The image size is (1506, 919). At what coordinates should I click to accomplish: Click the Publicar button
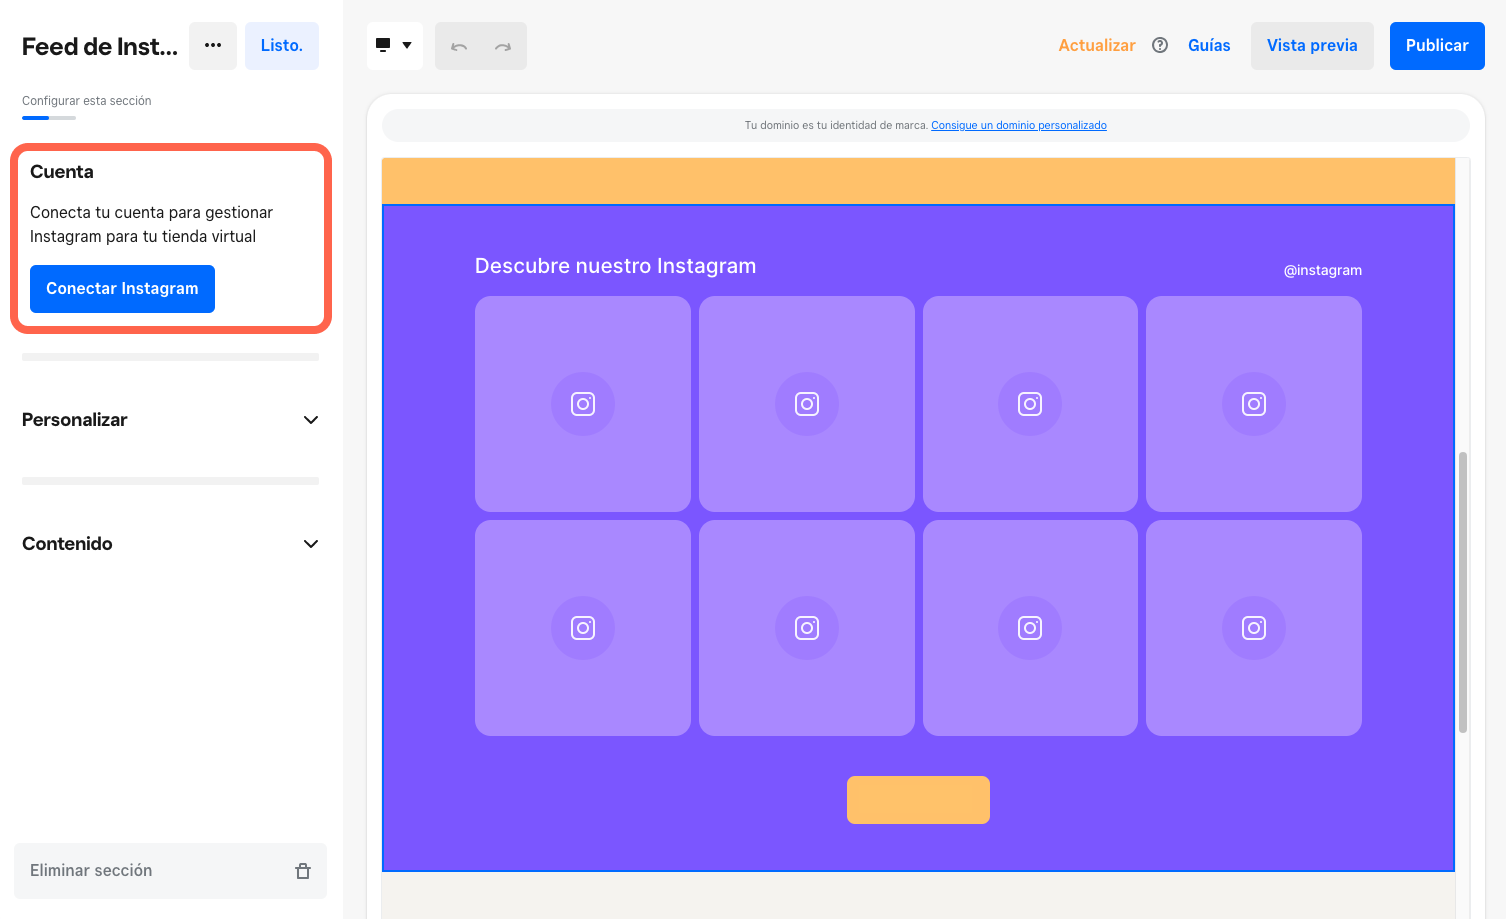tap(1437, 46)
